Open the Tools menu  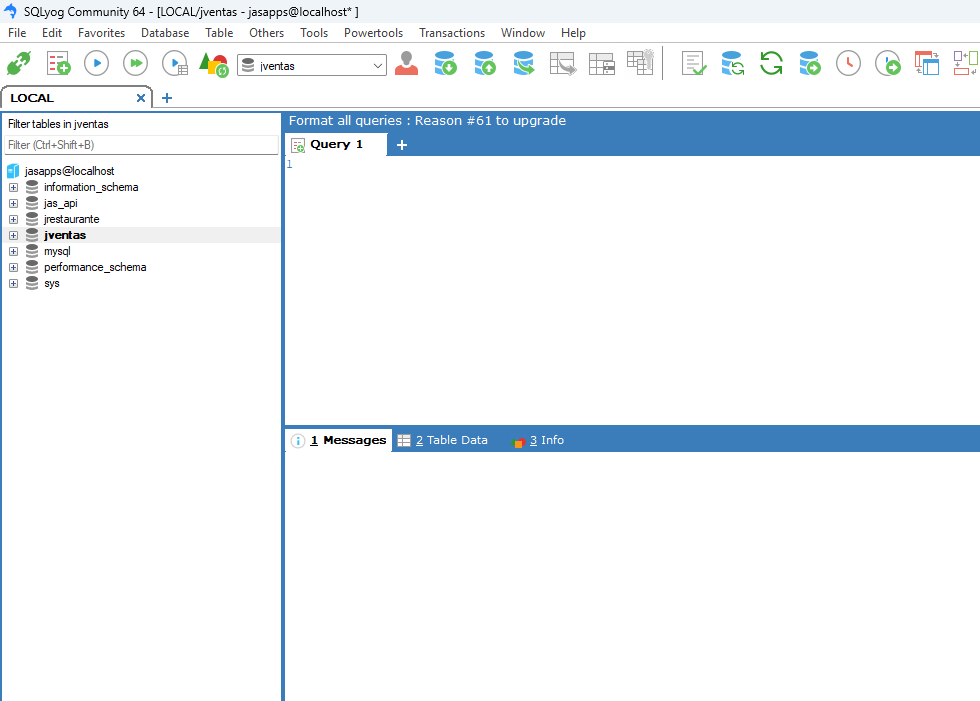point(314,32)
